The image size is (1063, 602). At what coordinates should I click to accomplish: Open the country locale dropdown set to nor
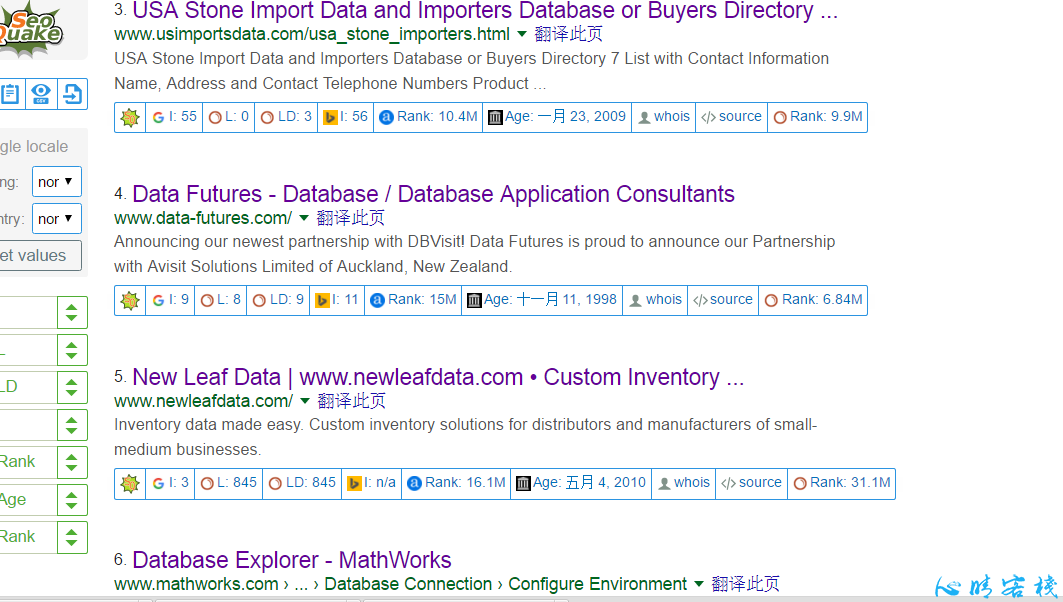tap(56, 219)
